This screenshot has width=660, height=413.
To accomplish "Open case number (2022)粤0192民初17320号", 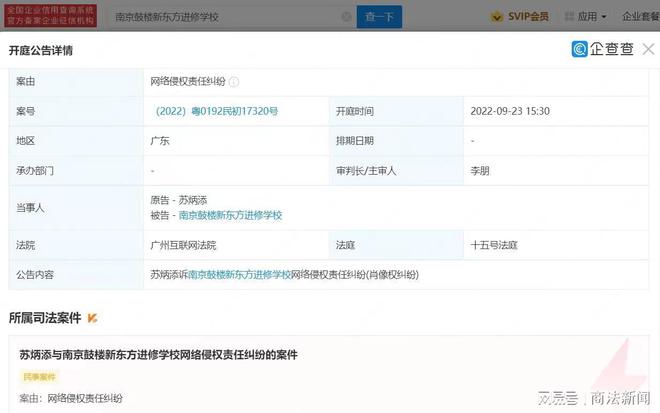I will click(216, 111).
